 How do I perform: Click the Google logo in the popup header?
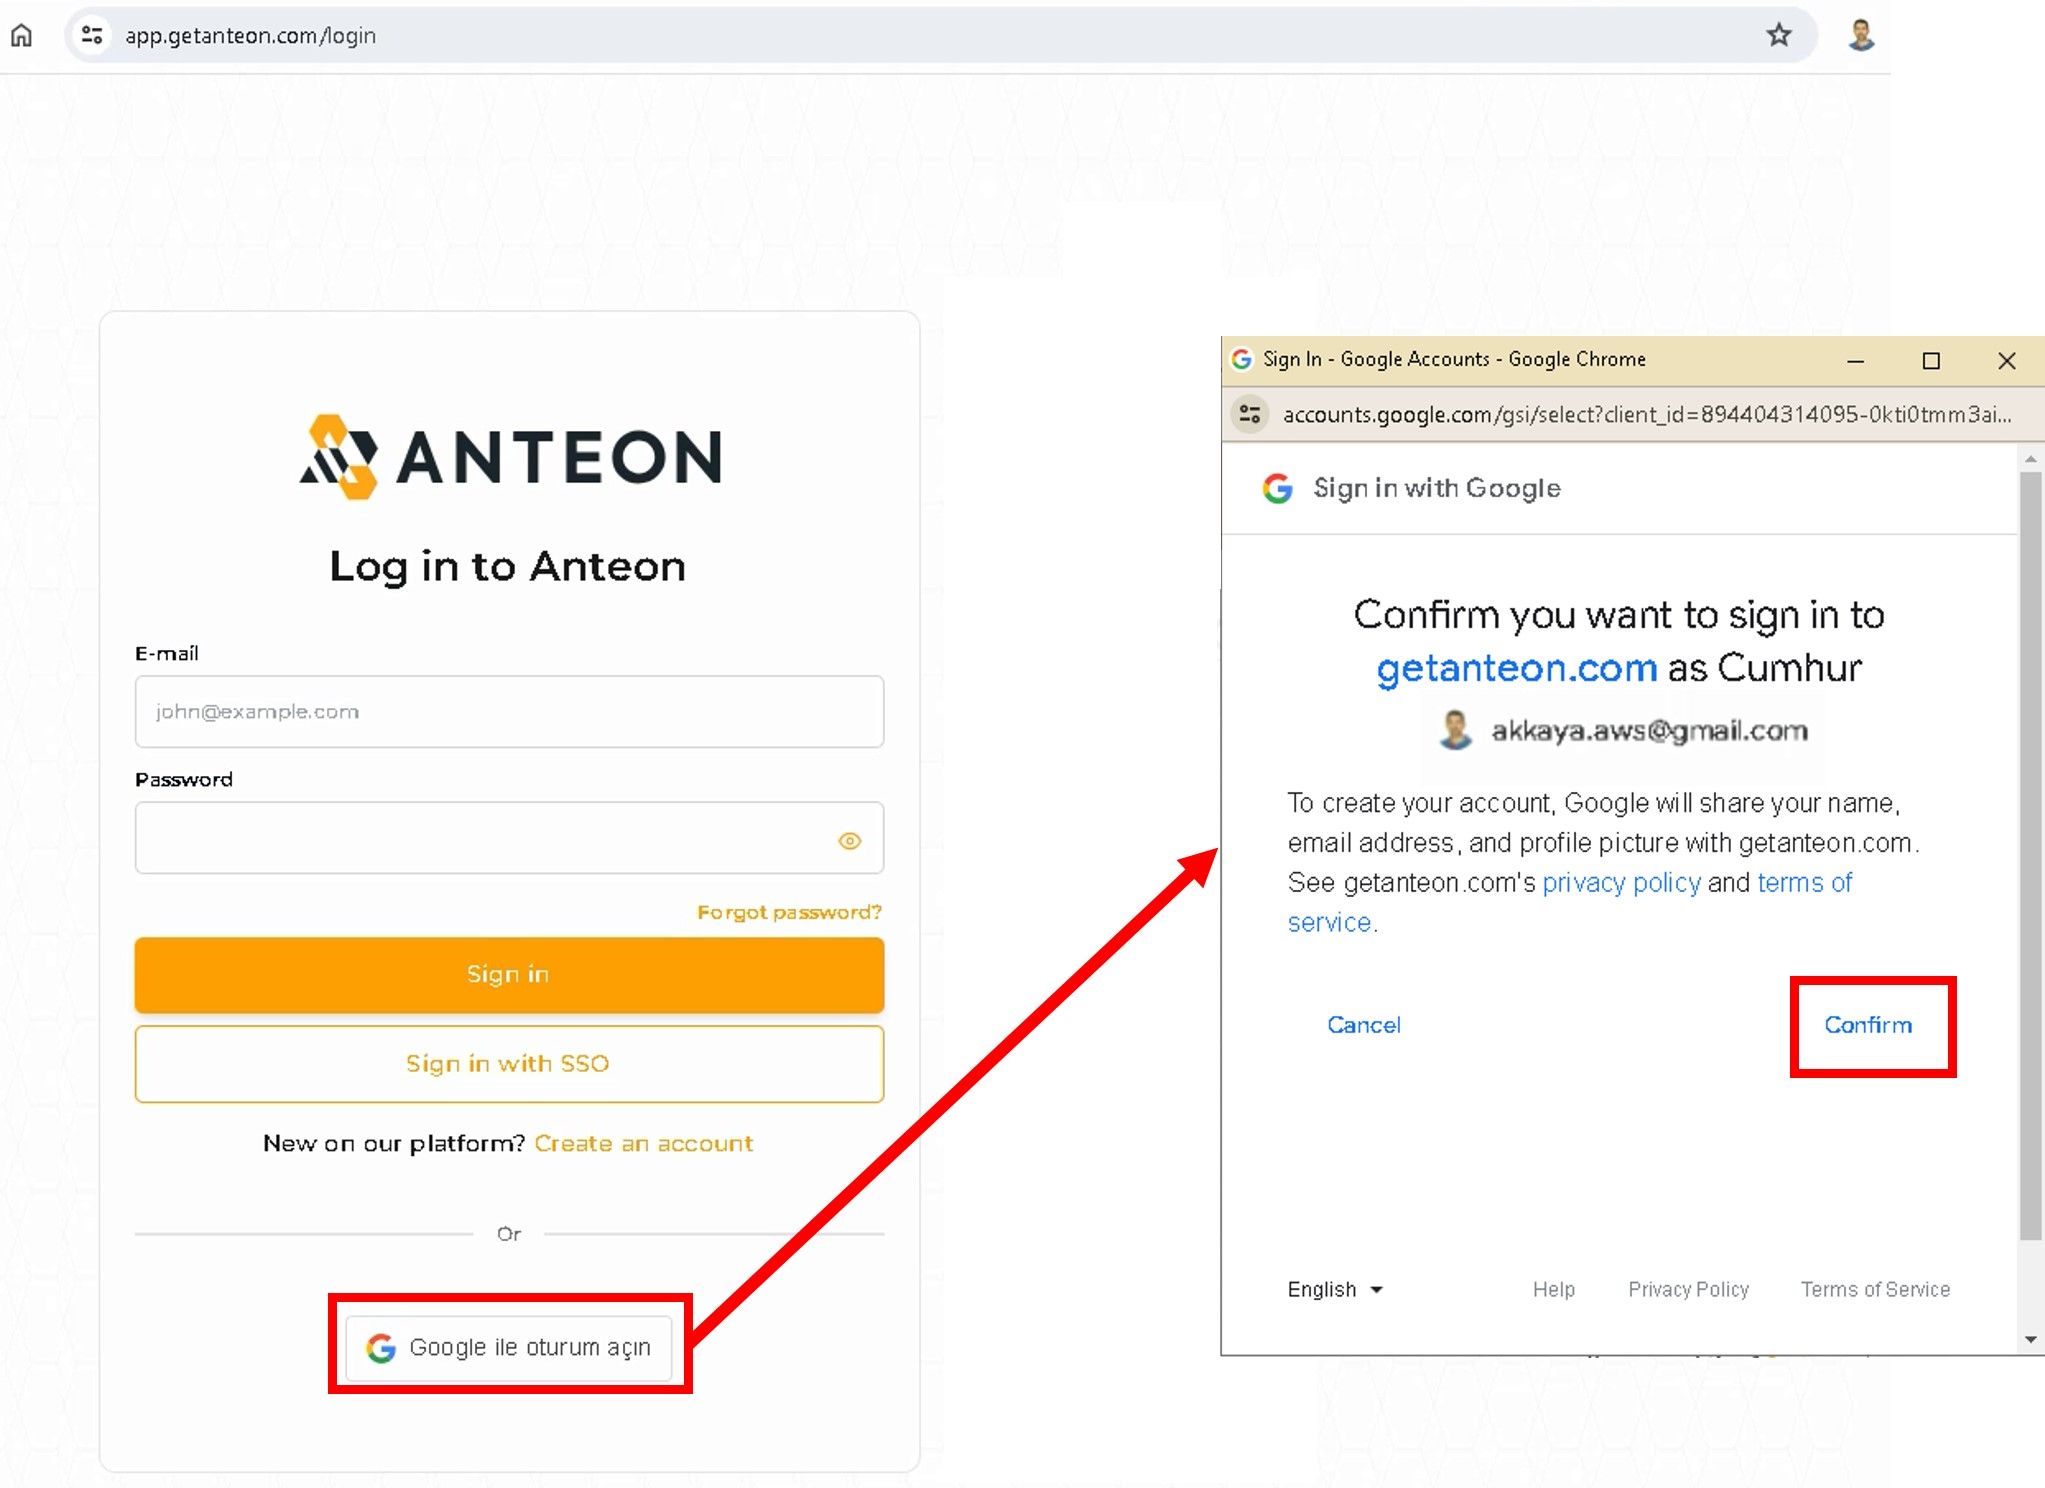click(x=1277, y=488)
